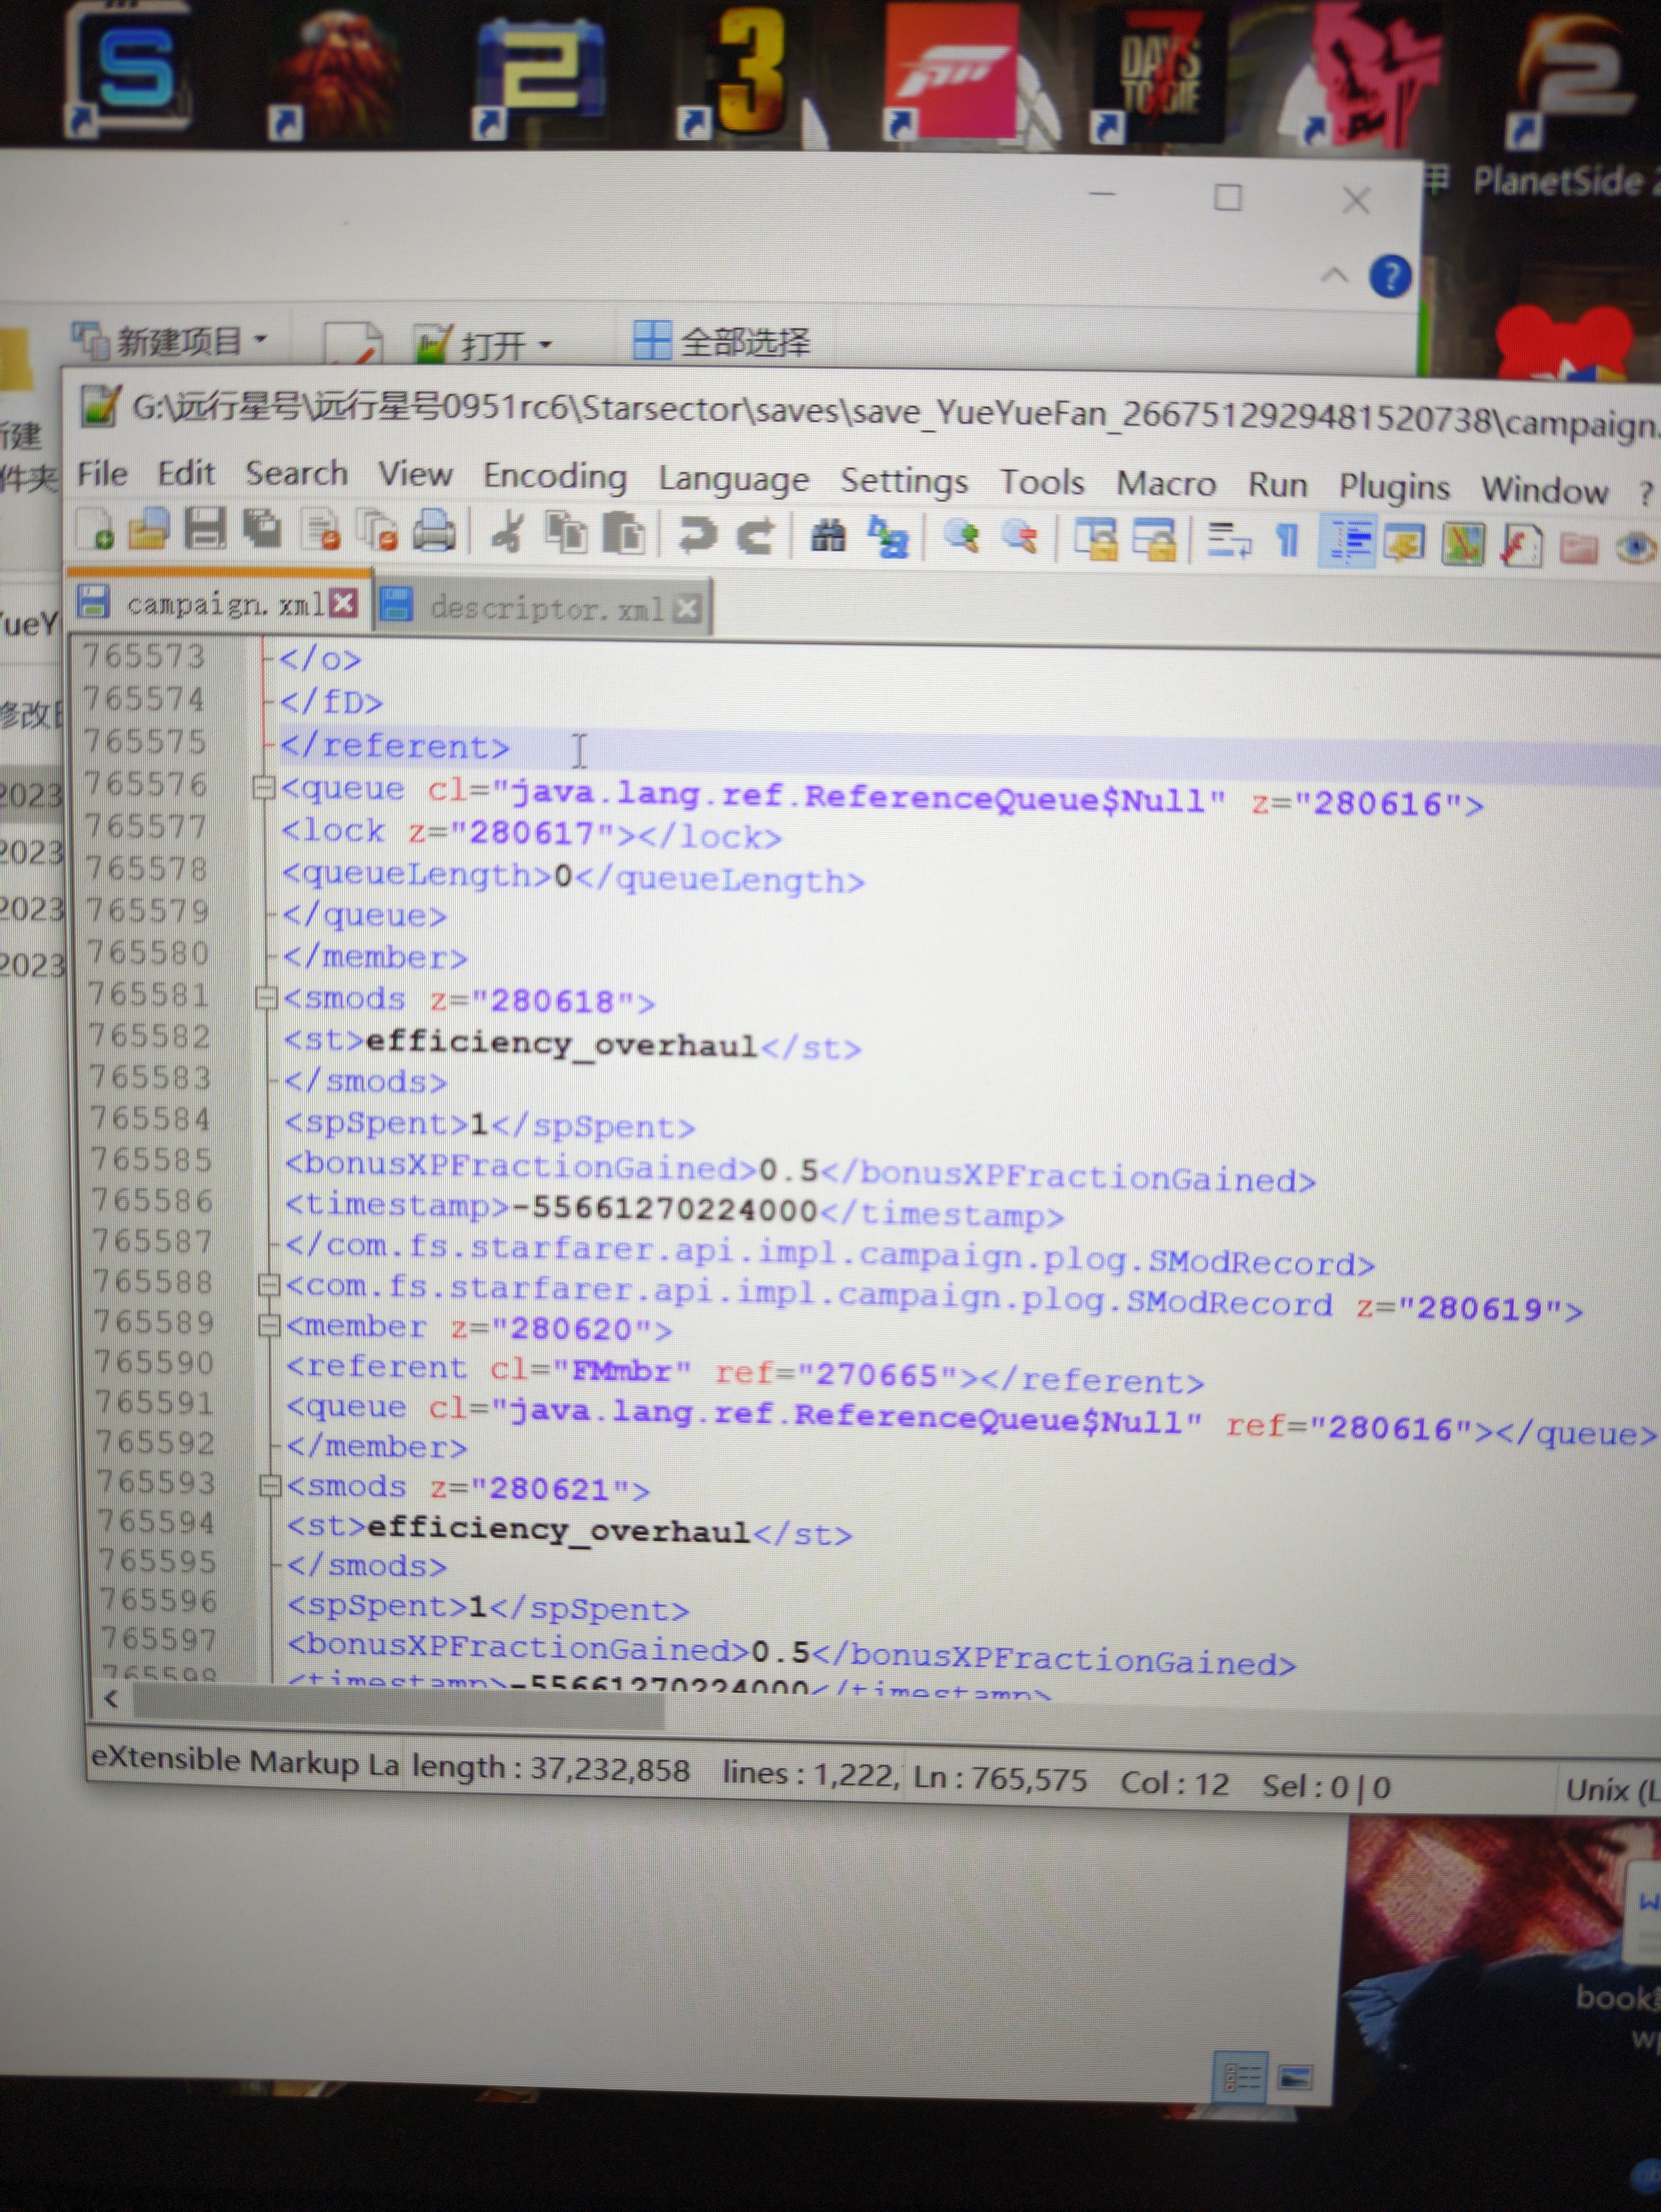The height and width of the screenshot is (2212, 1661).
Task: Collapse the smods fold at line 765581
Action: [x=266, y=998]
